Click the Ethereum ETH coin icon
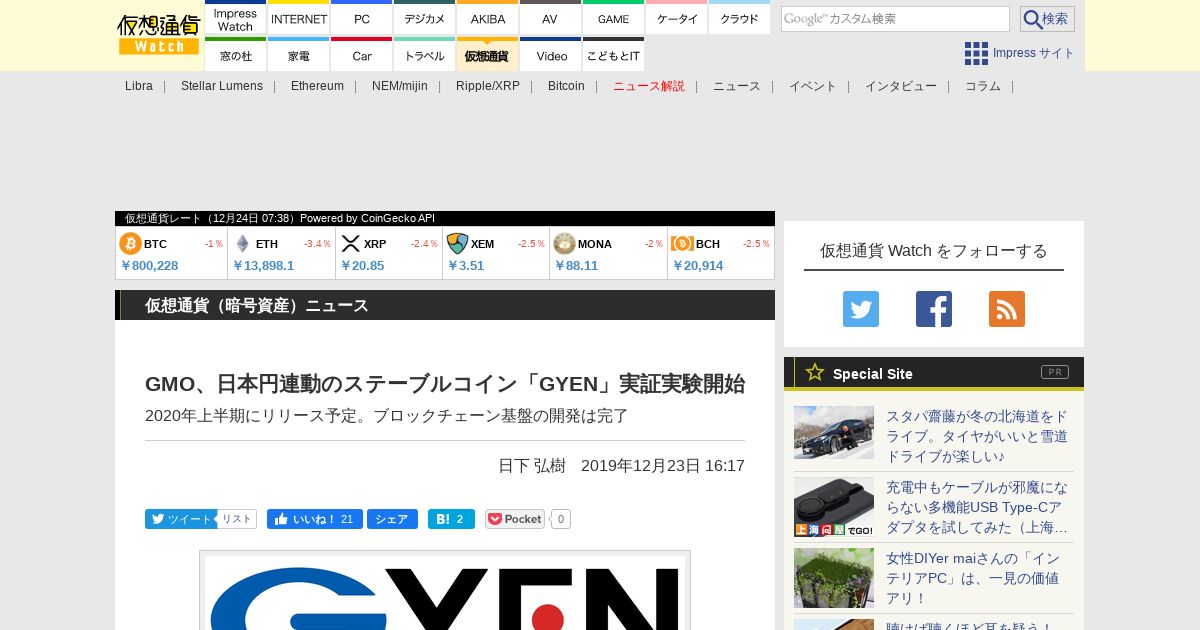 (242, 244)
